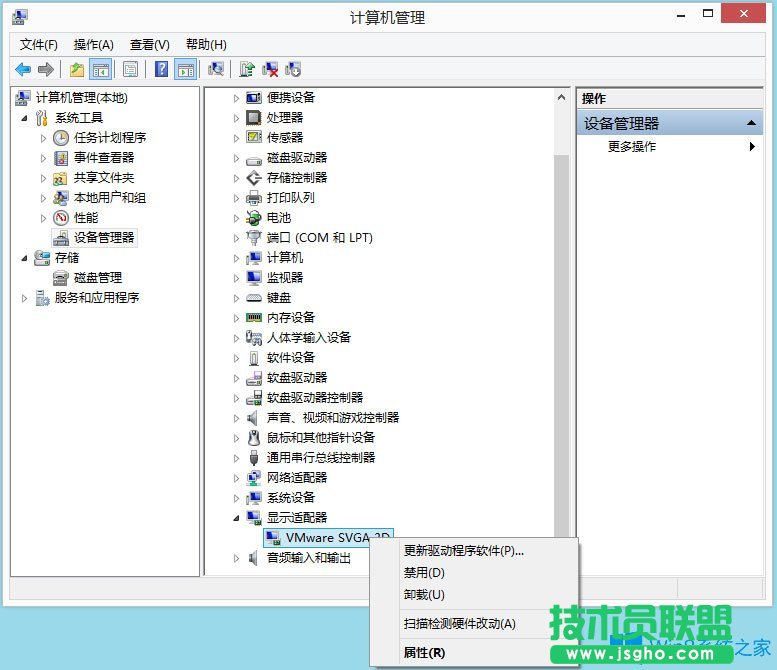Click the Update driver software toolbar icon

[247, 69]
